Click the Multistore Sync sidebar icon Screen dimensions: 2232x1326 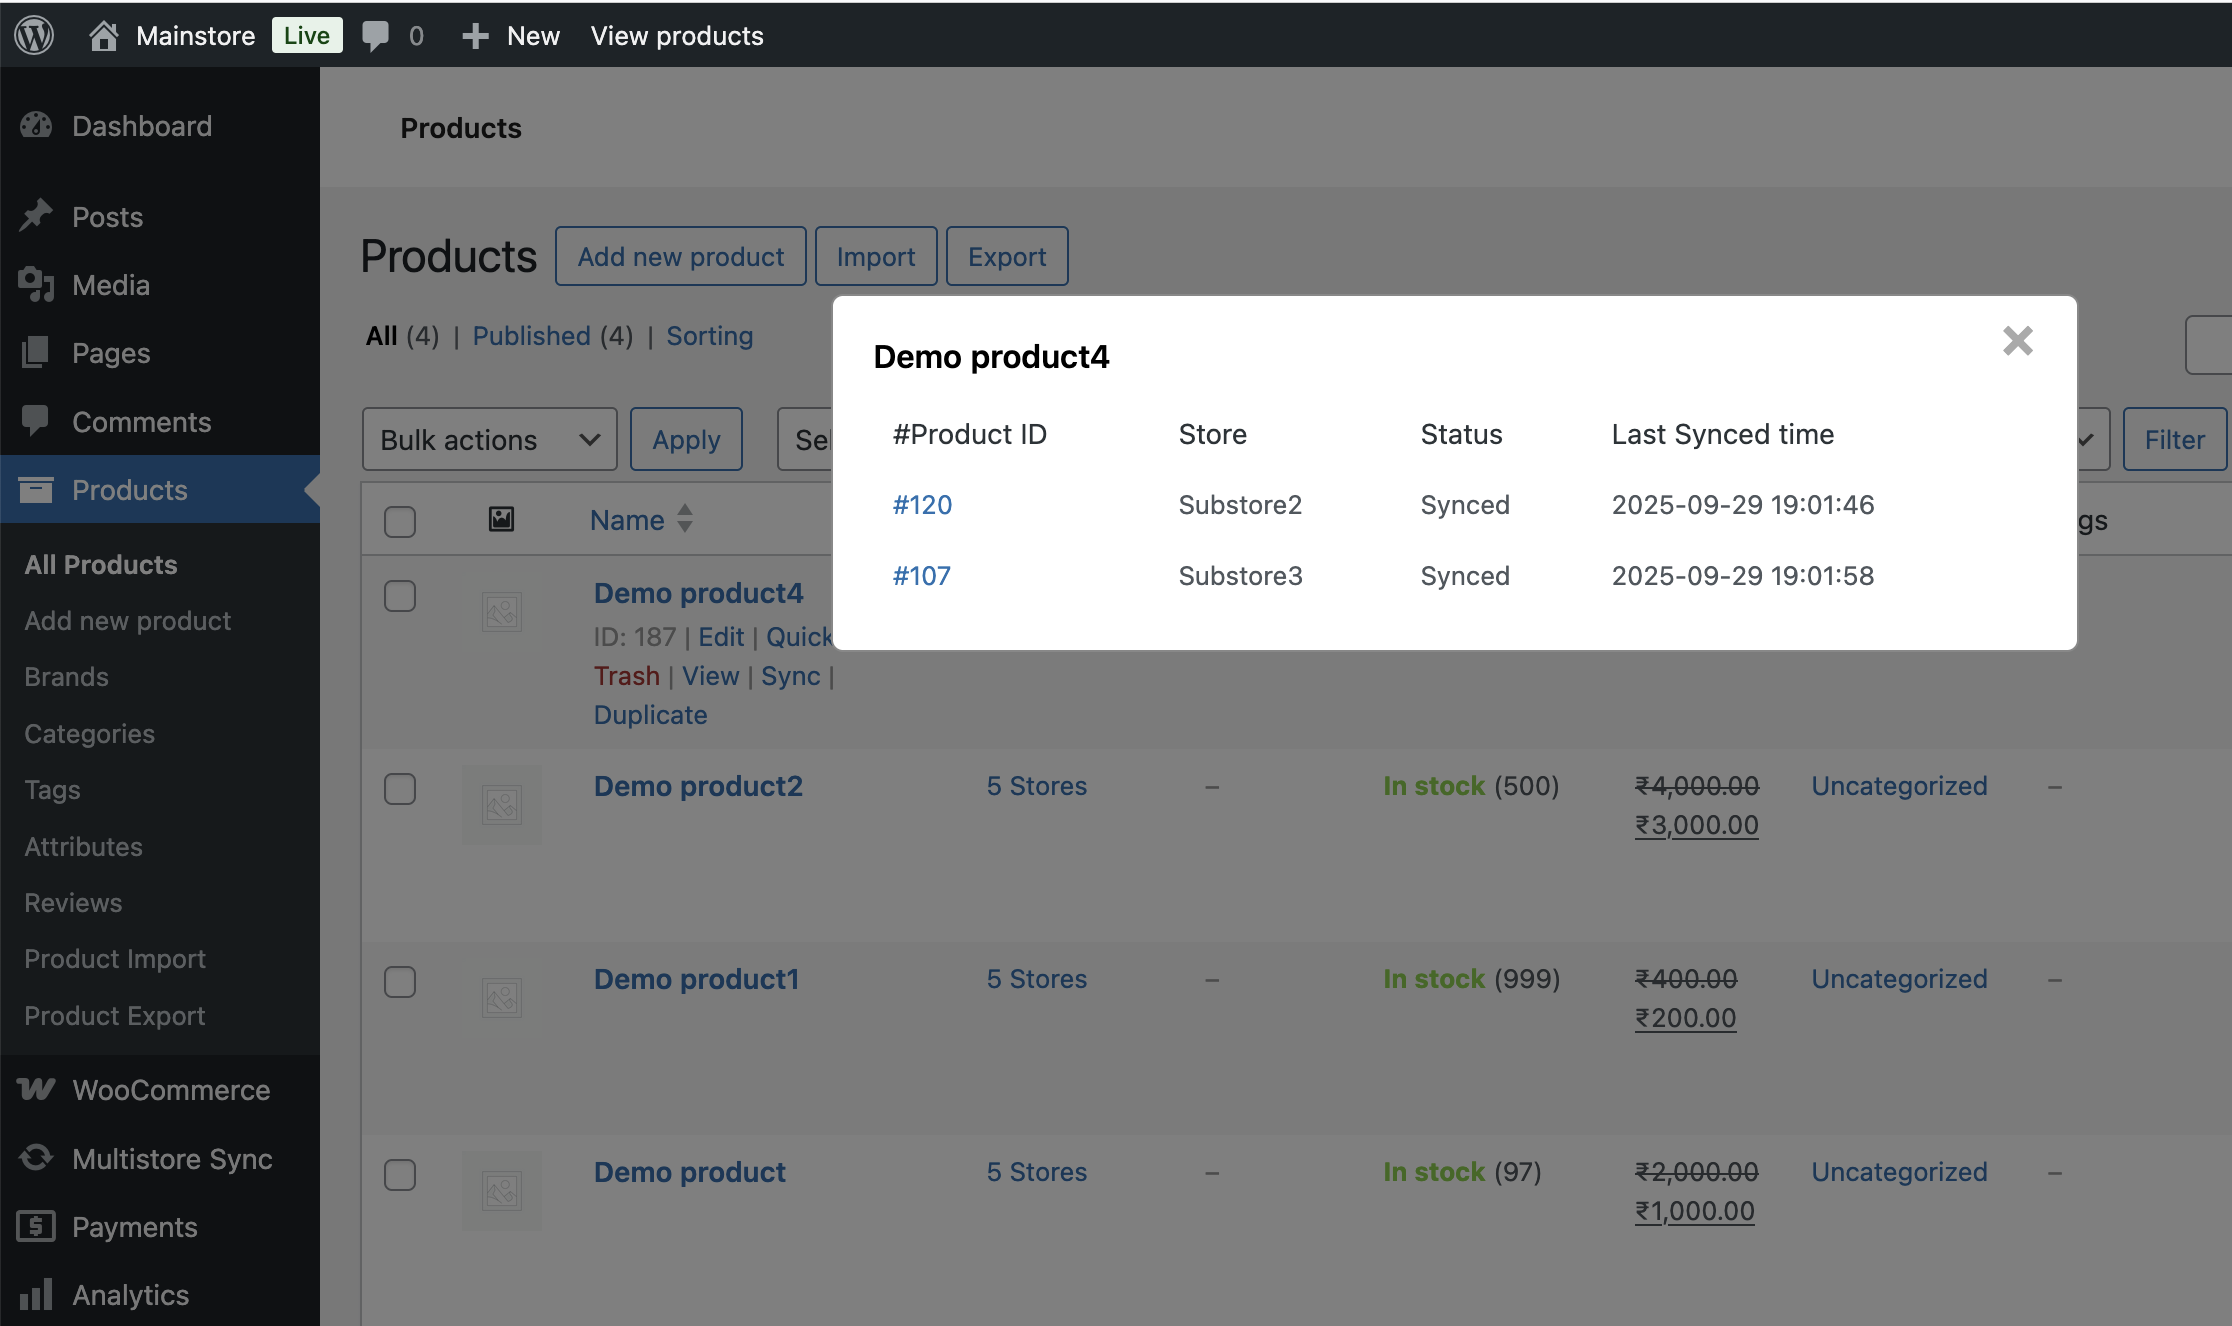(x=36, y=1158)
